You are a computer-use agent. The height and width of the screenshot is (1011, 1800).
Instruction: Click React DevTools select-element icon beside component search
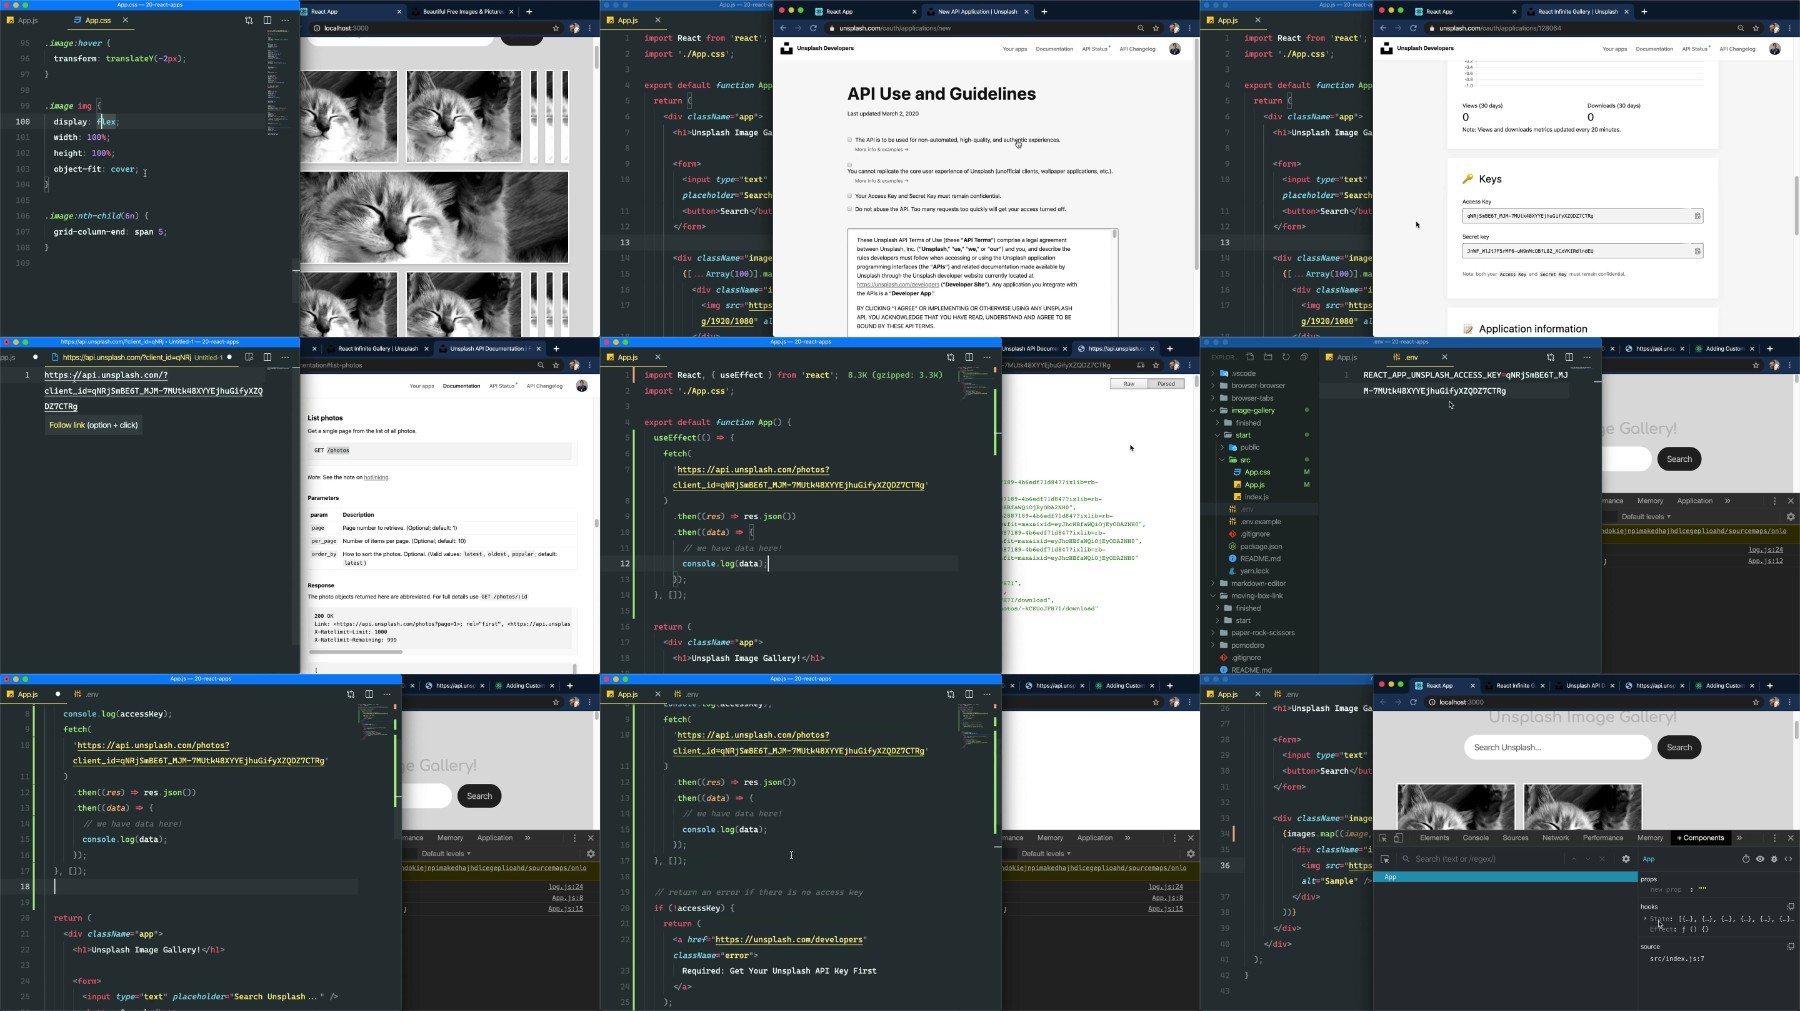click(1385, 859)
